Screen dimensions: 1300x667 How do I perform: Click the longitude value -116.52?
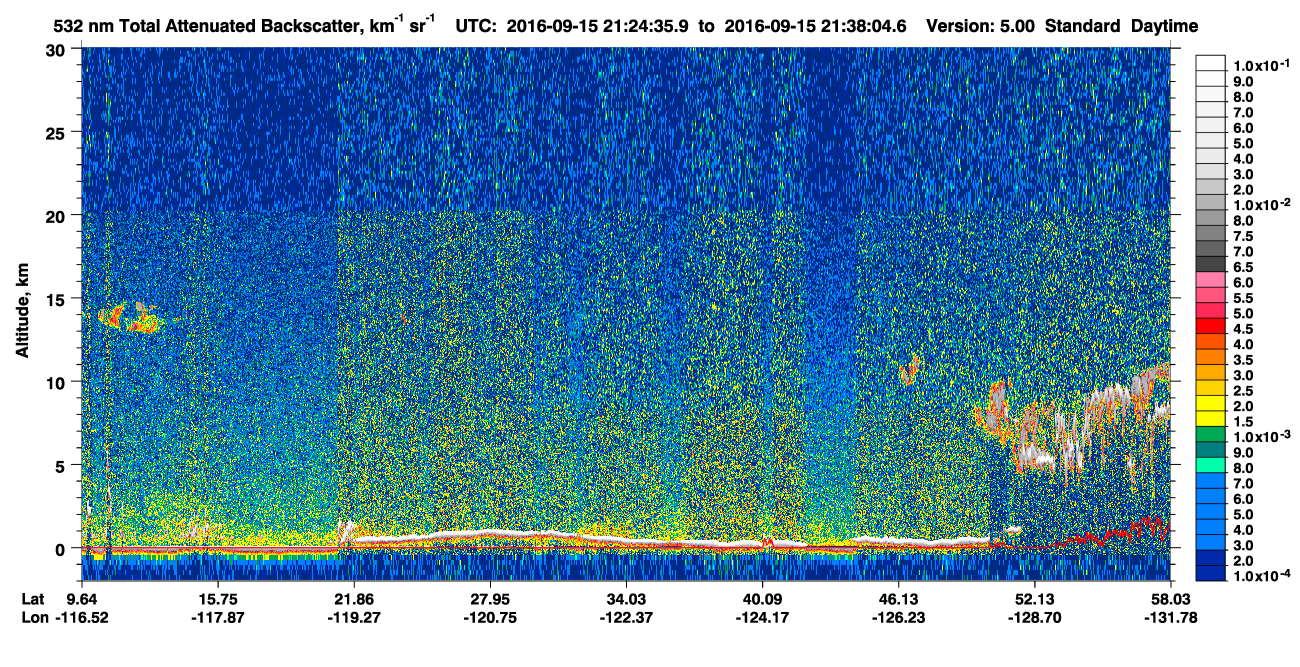click(x=84, y=617)
